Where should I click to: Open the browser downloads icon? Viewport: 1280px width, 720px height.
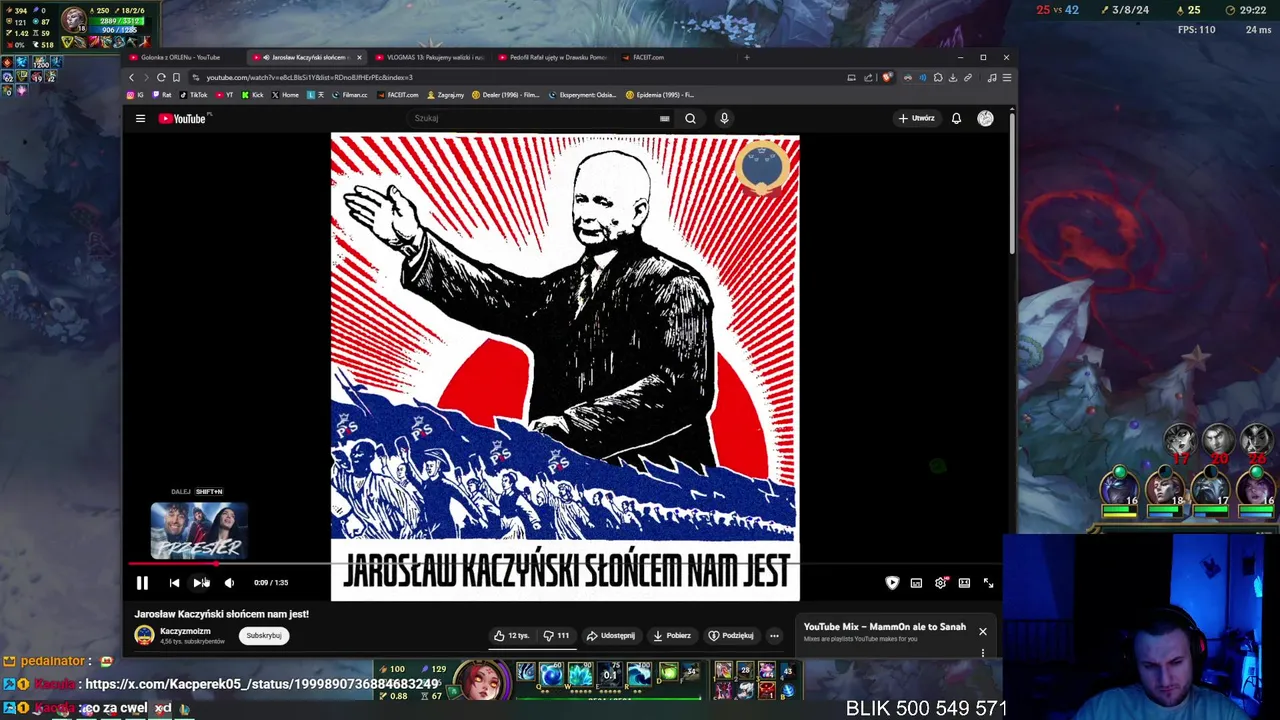(x=953, y=77)
